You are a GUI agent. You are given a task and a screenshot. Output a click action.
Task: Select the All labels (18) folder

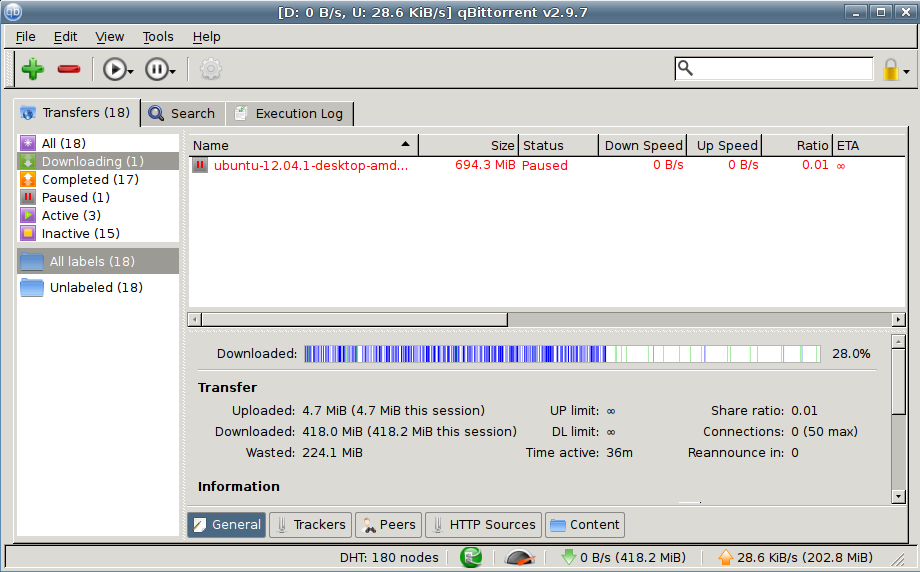coord(98,261)
